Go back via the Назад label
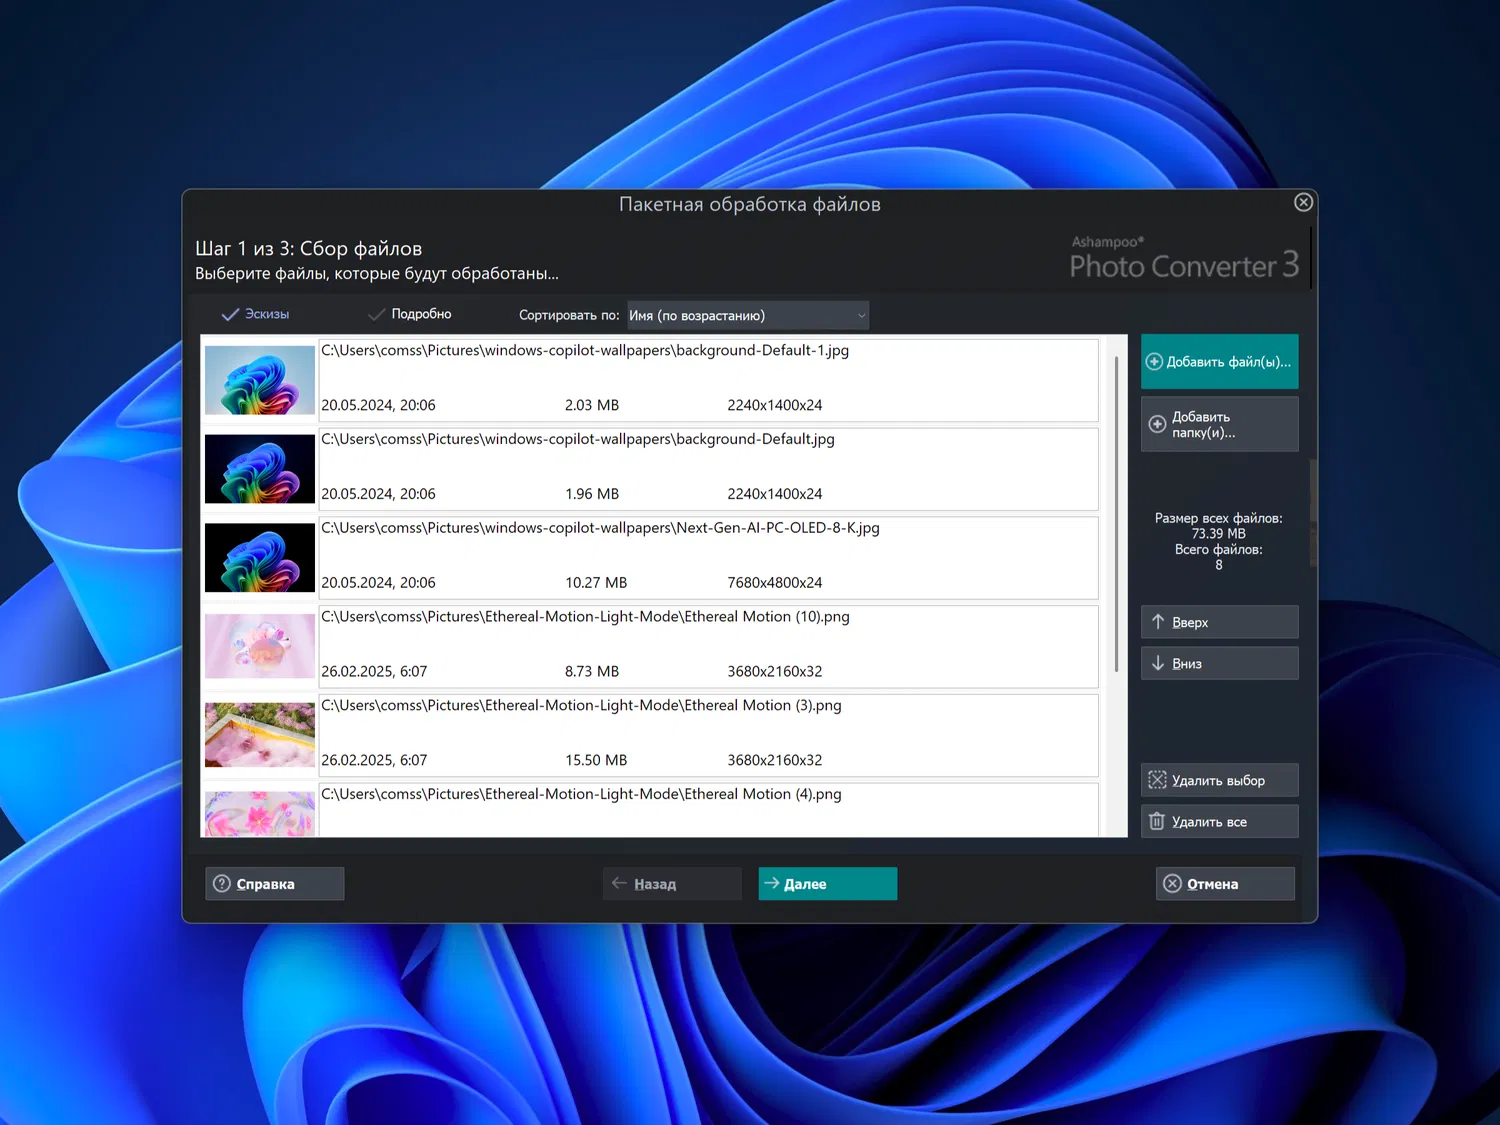 655,884
